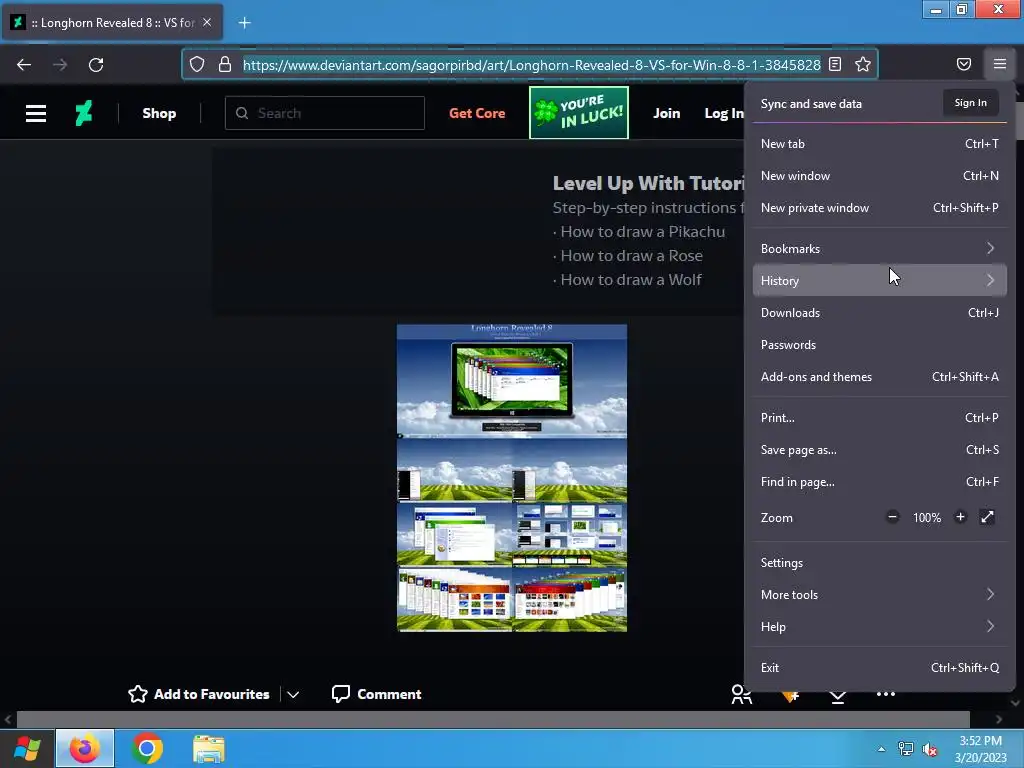This screenshot has height=768, width=1024.
Task: Toggle reader view icon in address bar
Action: [835, 64]
